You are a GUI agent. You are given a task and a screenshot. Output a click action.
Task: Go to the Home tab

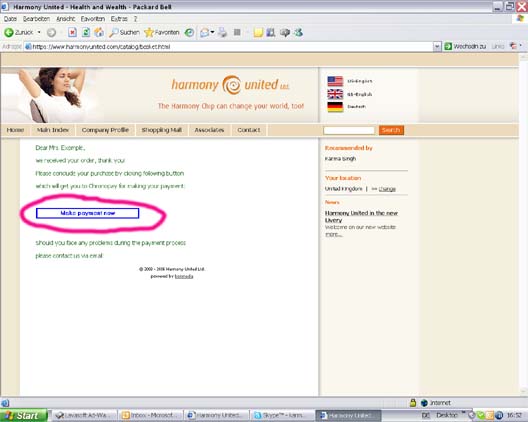[15, 130]
